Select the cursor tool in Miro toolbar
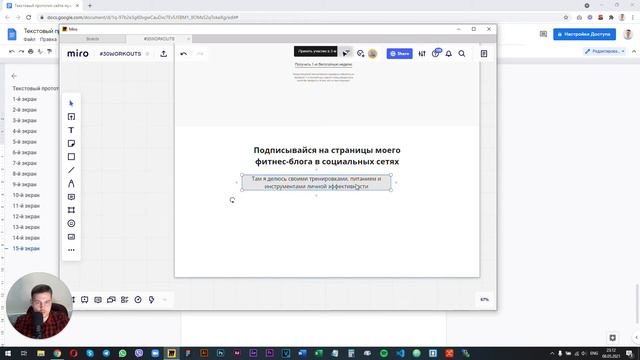This screenshot has height=360, width=640. tap(71, 103)
